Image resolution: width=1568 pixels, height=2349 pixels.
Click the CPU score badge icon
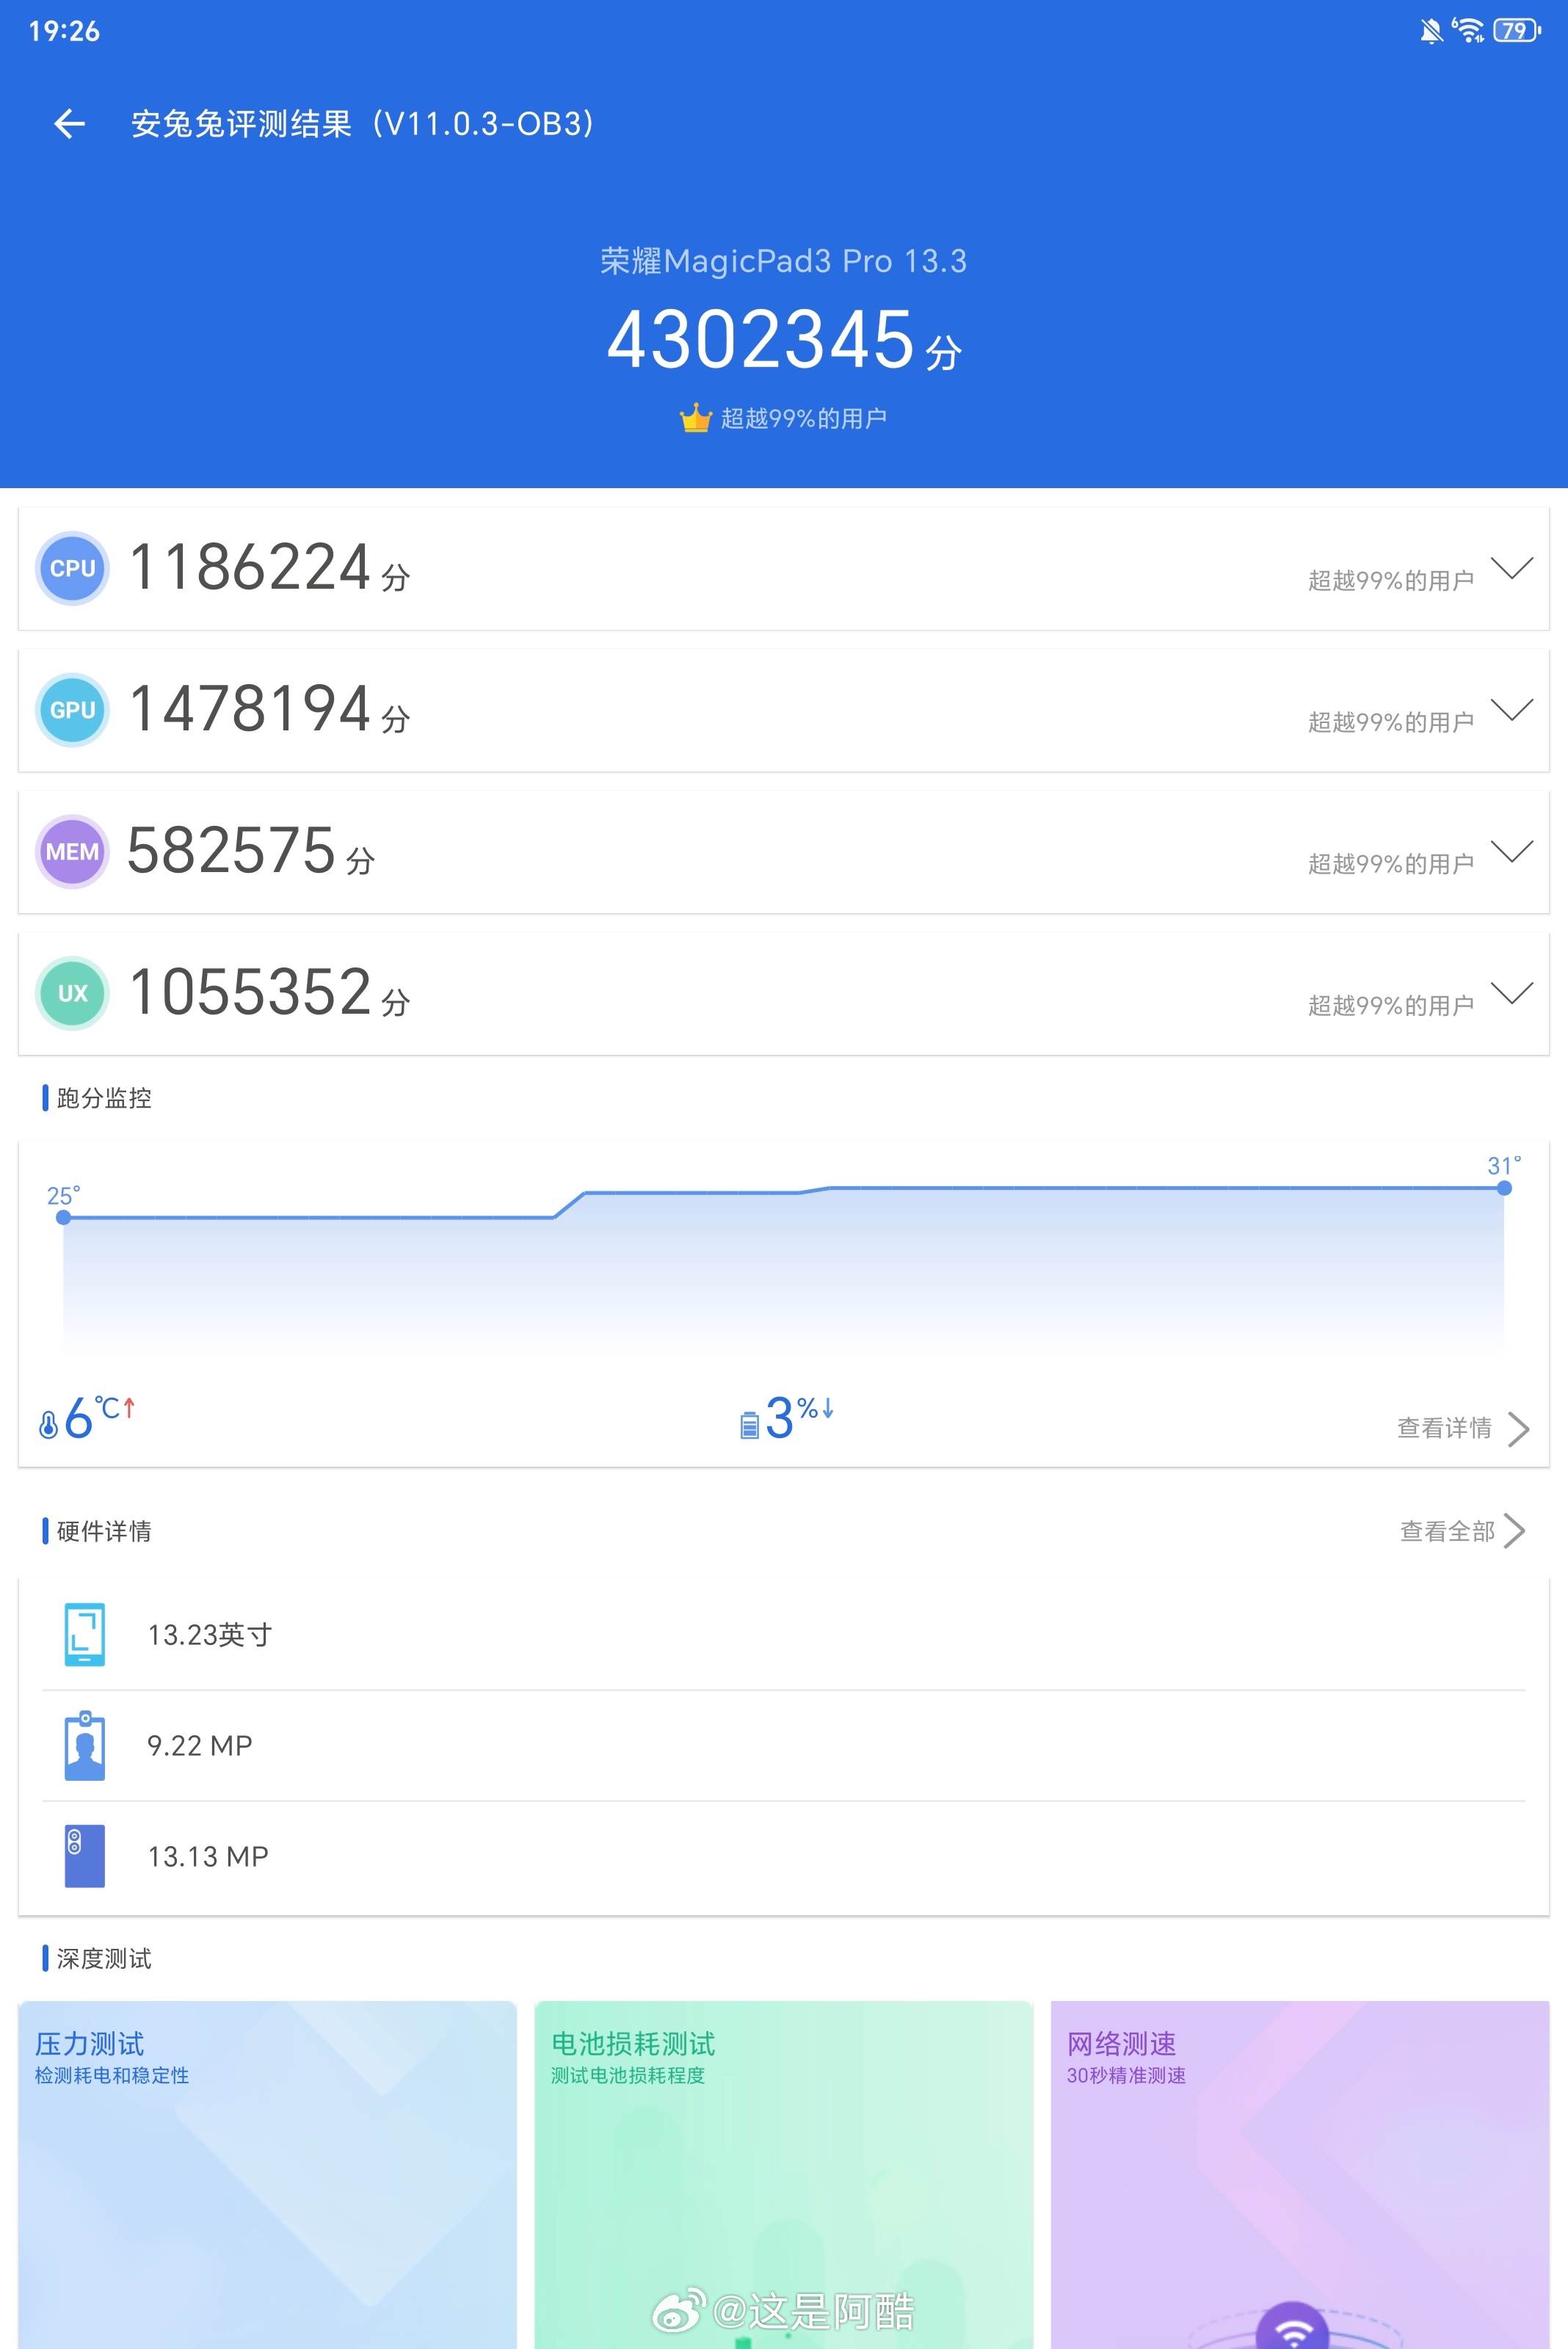coord(72,568)
